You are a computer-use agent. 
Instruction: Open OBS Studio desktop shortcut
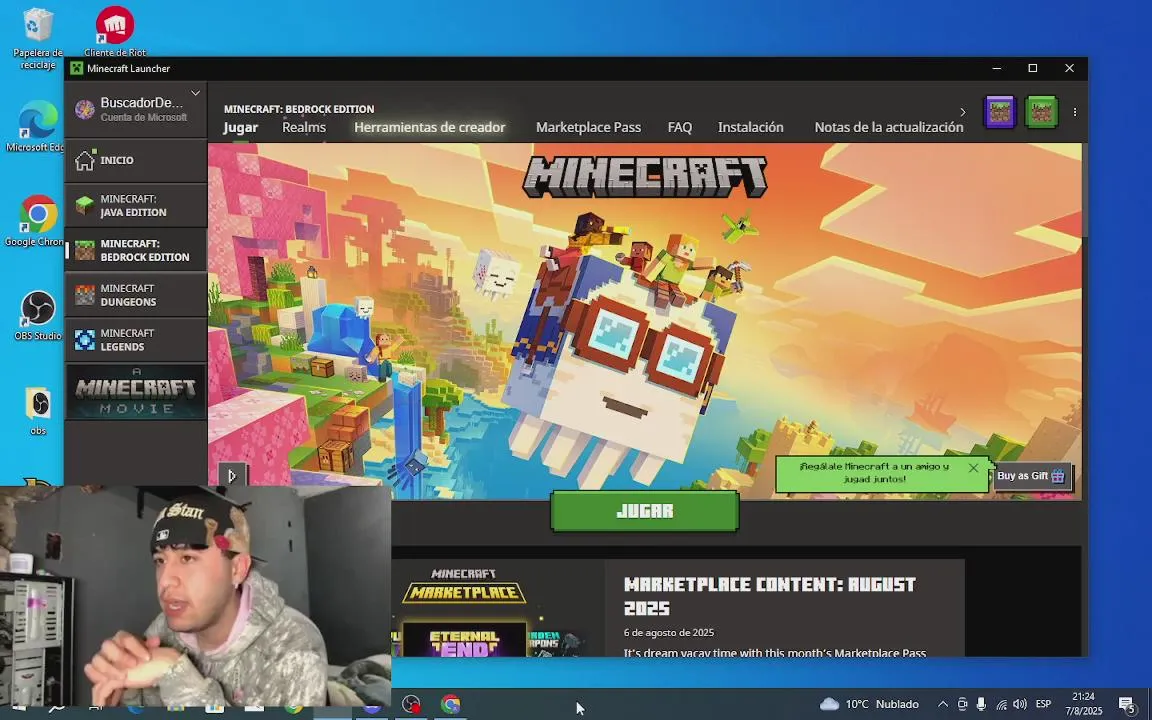coord(37,316)
